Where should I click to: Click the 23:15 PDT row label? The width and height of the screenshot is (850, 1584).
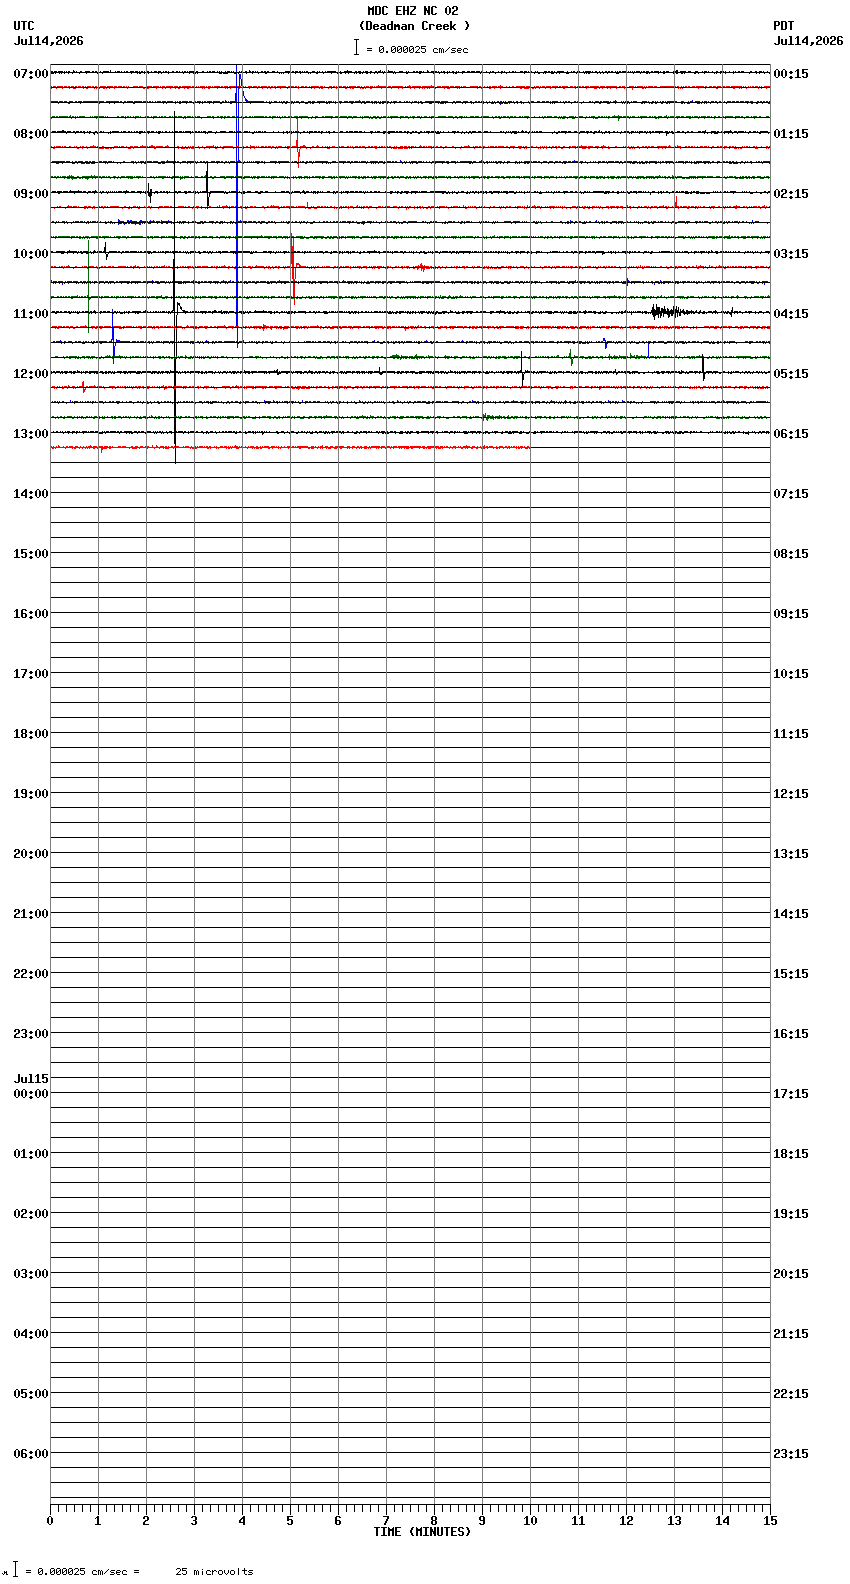click(791, 1454)
